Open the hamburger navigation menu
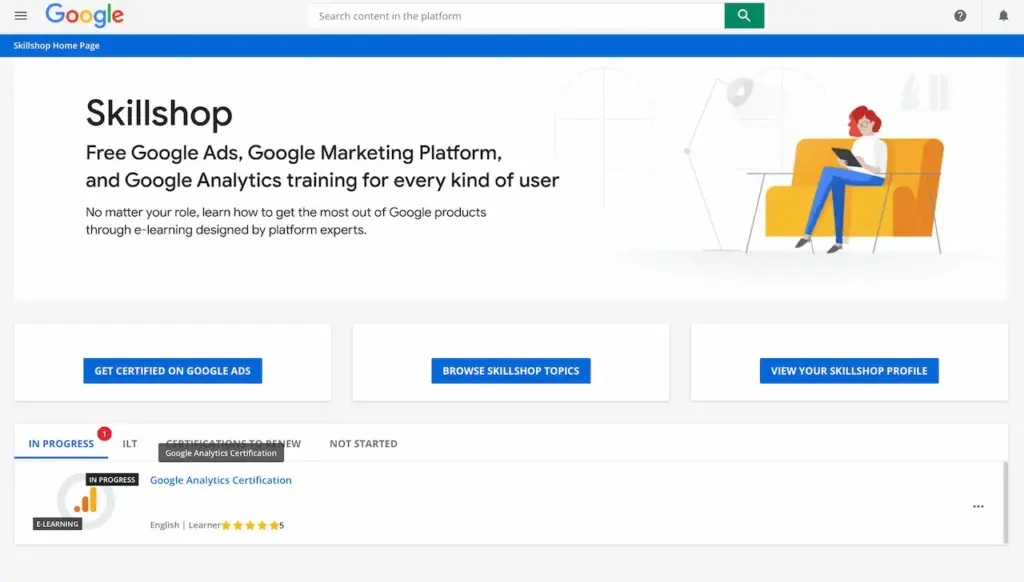Image resolution: width=1024 pixels, height=582 pixels. 21,16
